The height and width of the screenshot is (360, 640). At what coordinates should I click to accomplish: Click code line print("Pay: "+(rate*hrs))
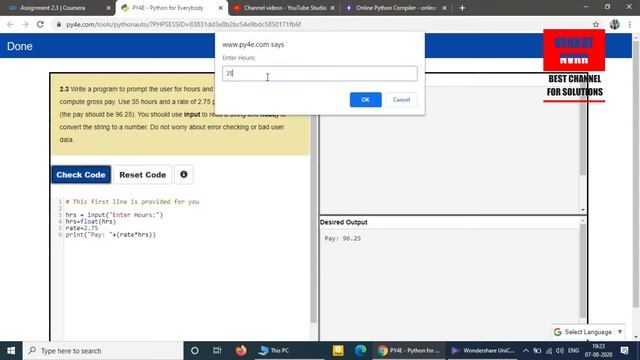(111, 235)
